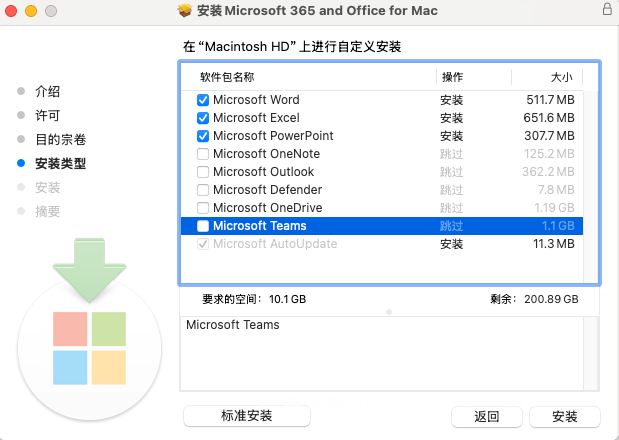619x440 pixels.
Task: Click the 安装类型 step in sidebar
Action: click(x=60, y=163)
